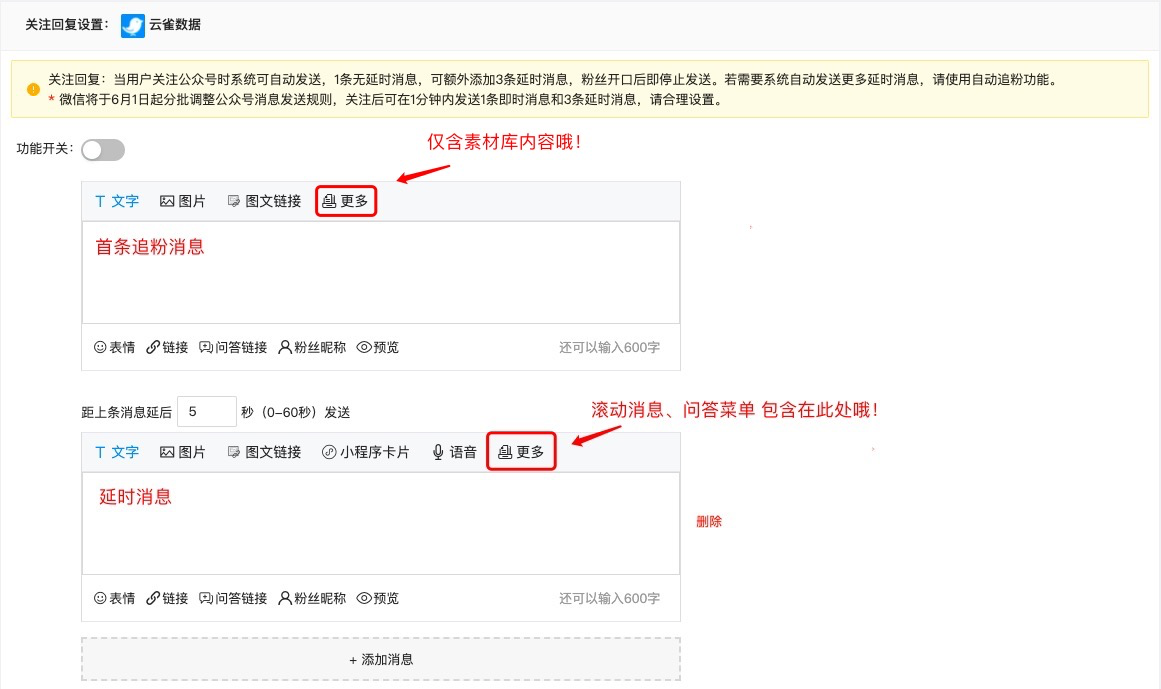
Task: Click 添加消息 to add a message
Action: [381, 660]
